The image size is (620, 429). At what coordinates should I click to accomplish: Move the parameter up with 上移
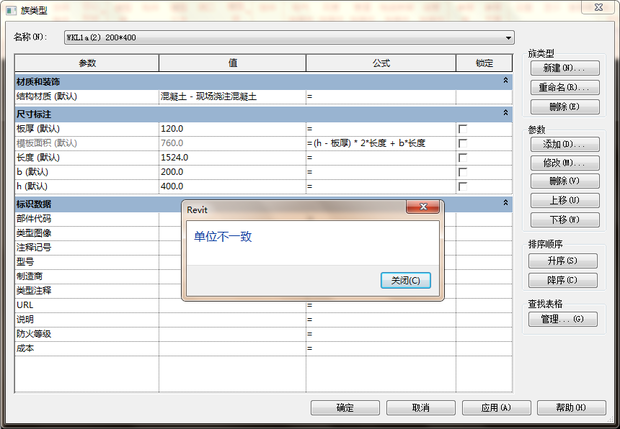[566, 200]
